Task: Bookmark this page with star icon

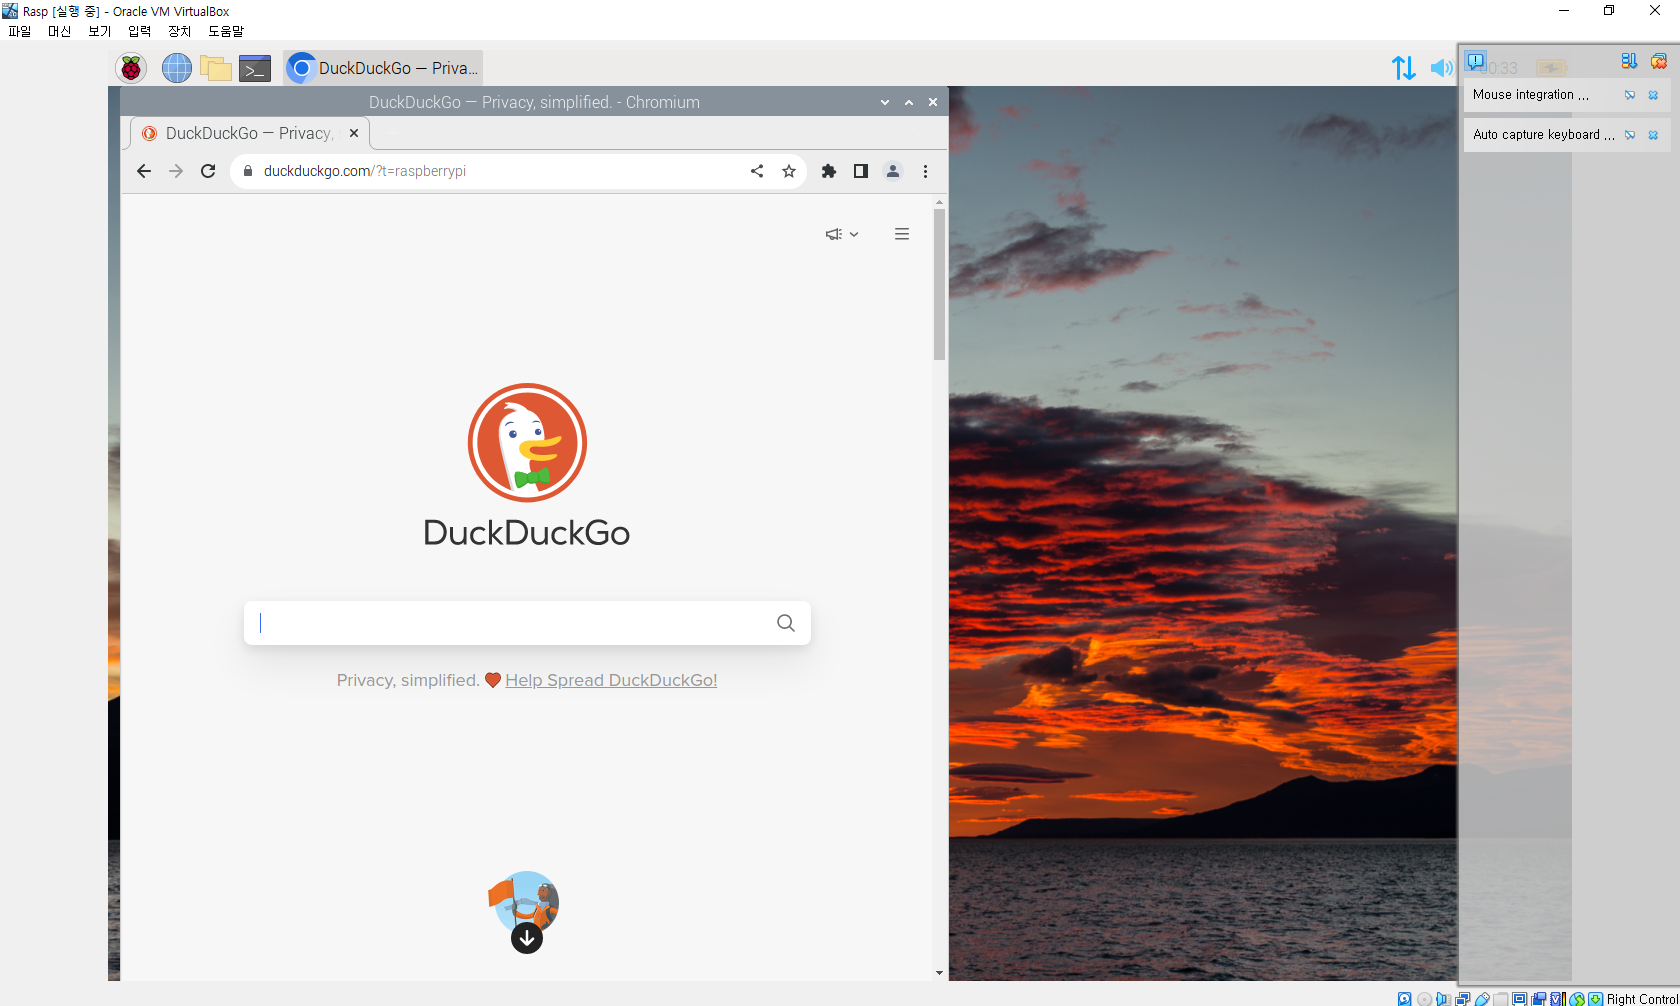Action: point(789,171)
